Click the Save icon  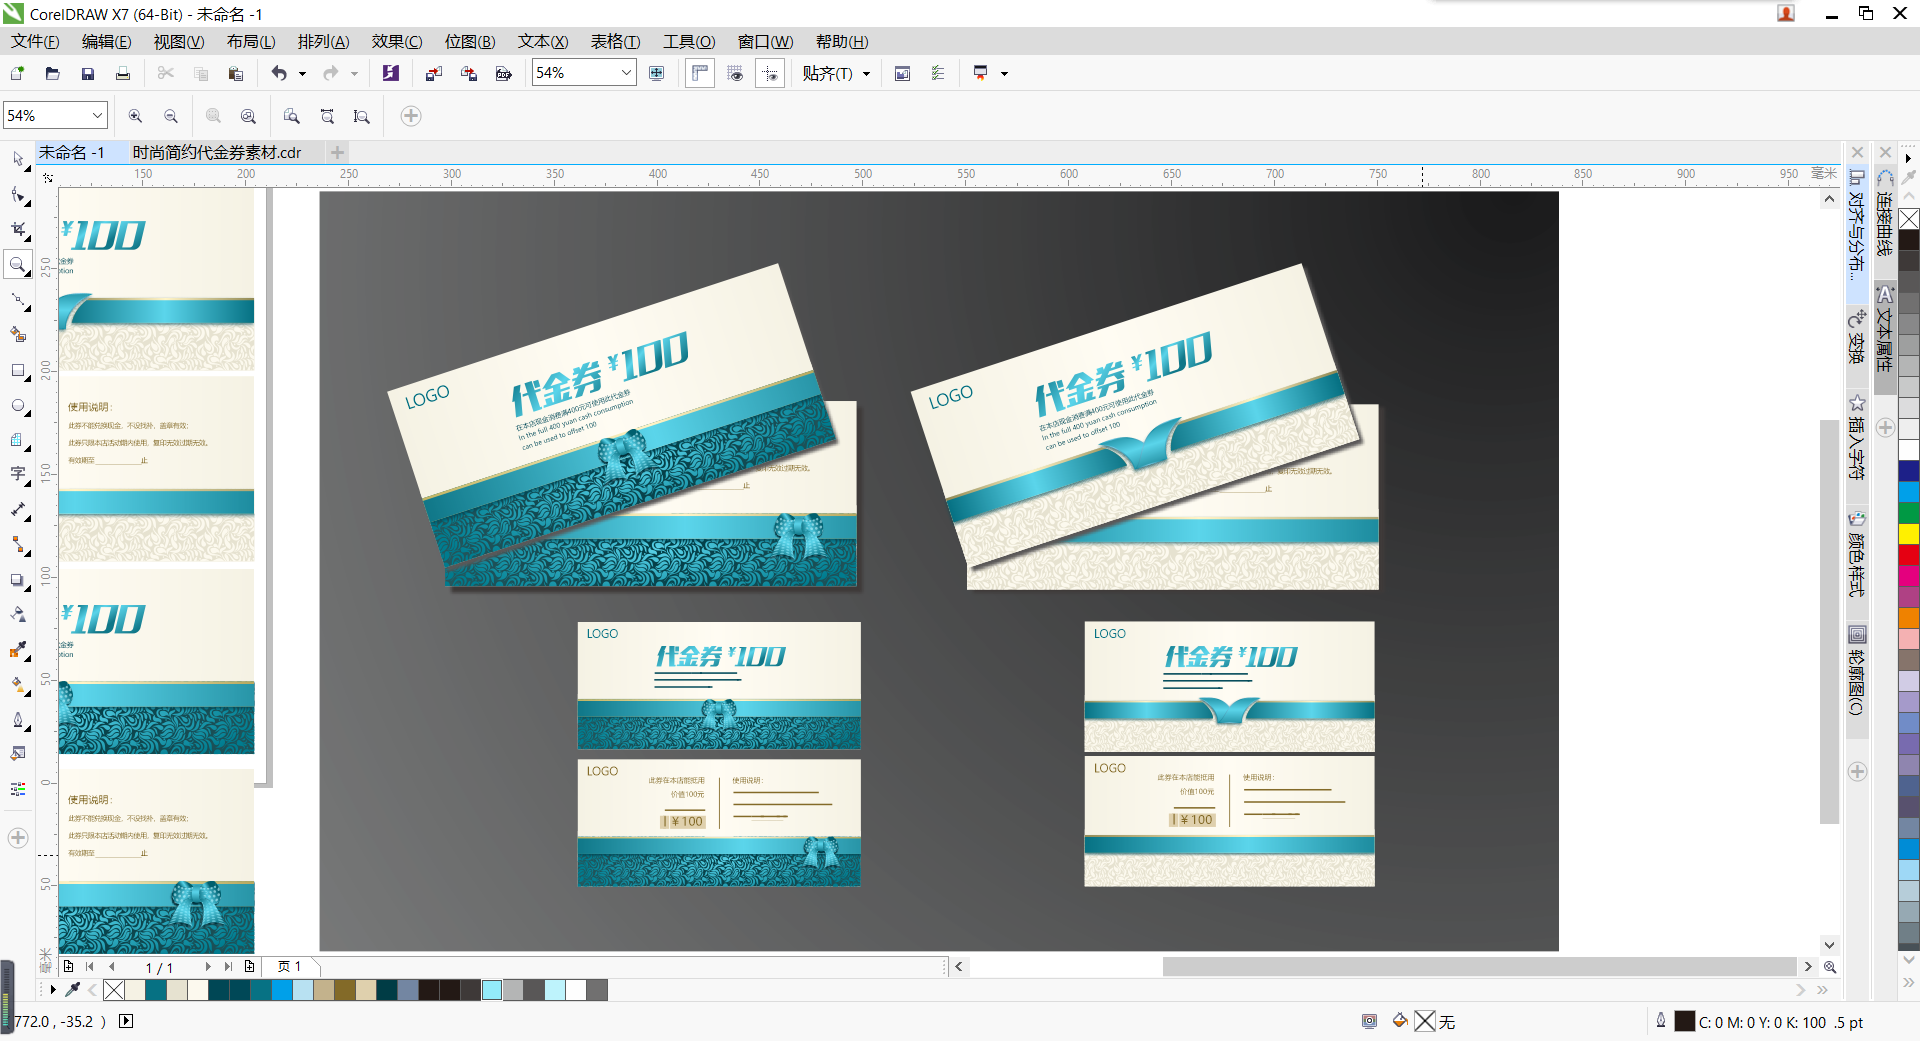pos(87,73)
